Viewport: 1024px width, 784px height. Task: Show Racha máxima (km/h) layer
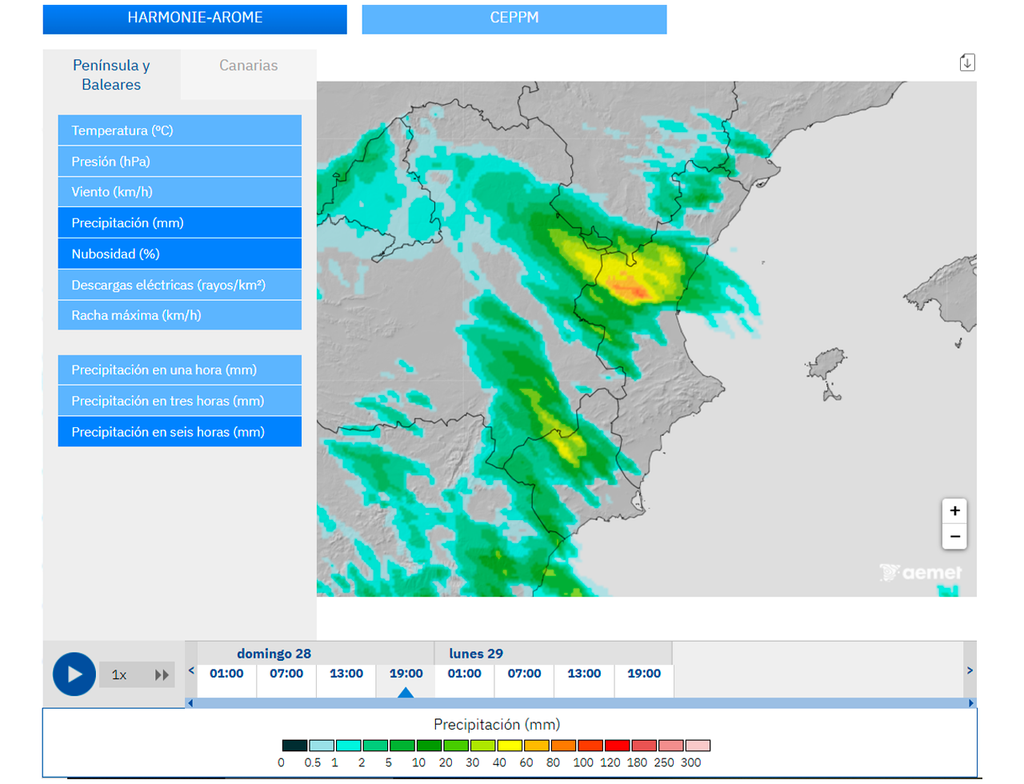[x=179, y=315]
